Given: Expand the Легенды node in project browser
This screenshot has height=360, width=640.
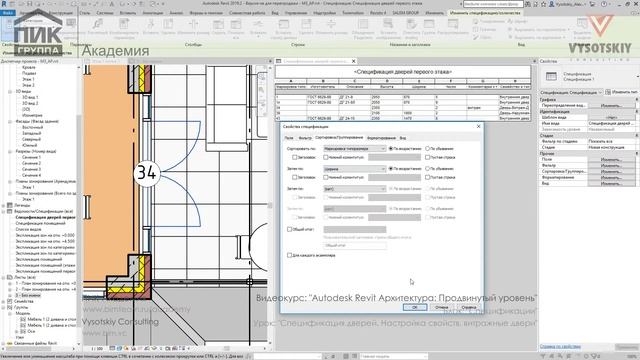Looking at the screenshot, I should [4, 205].
